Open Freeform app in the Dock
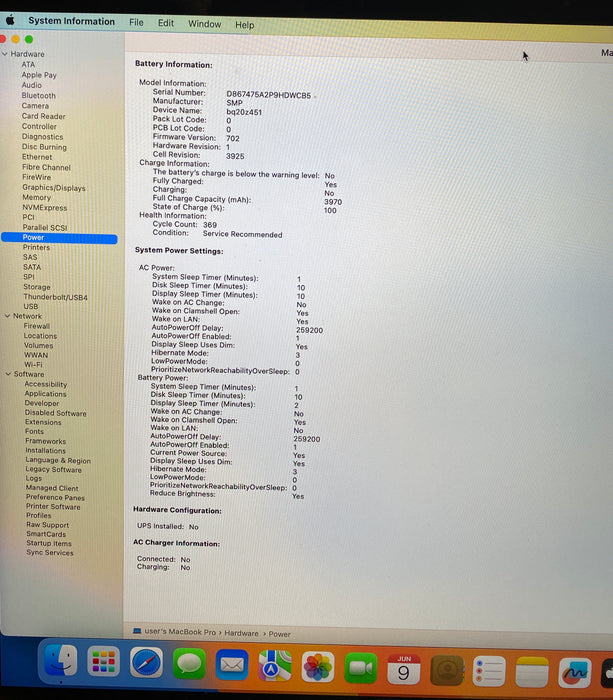The width and height of the screenshot is (613, 700). (575, 673)
